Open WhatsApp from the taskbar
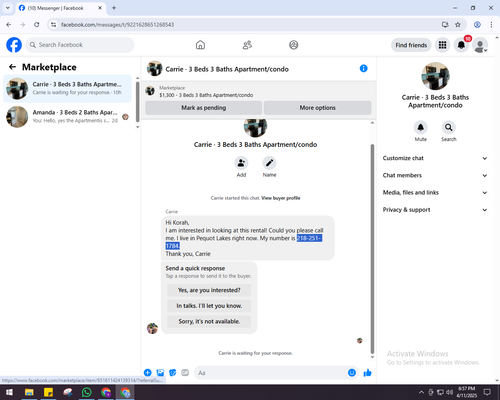Viewport: 500px width, 400px height. [87, 392]
